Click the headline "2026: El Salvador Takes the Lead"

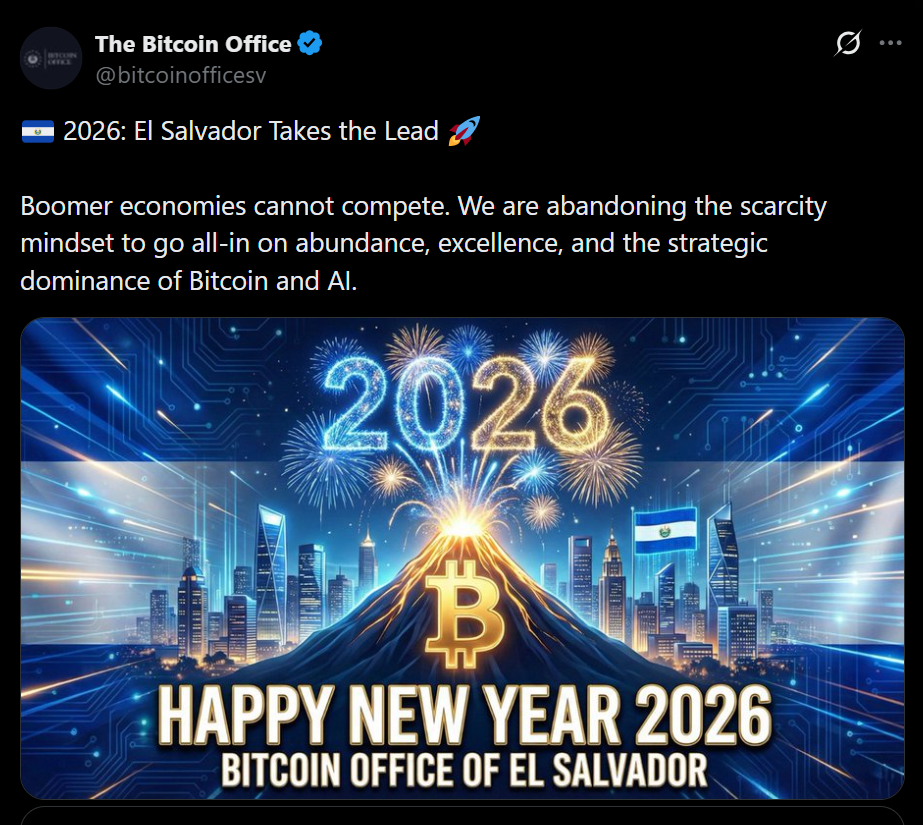pos(250,131)
